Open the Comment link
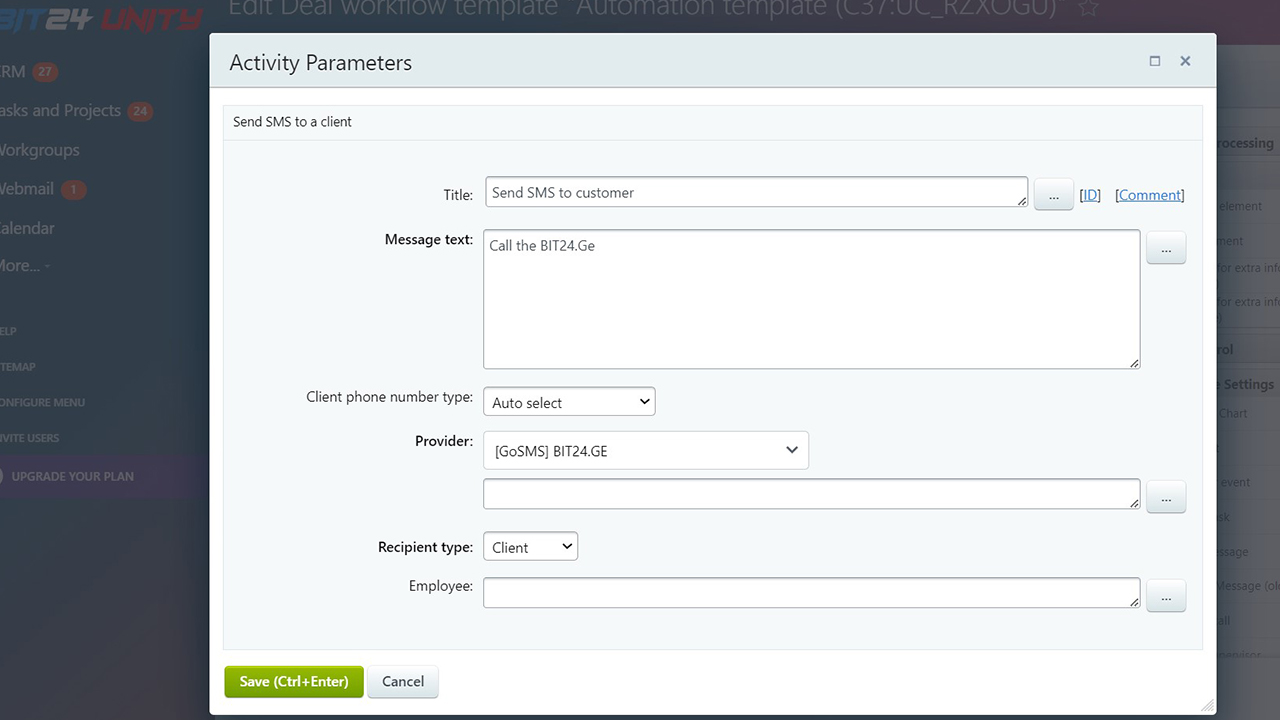 (1149, 195)
